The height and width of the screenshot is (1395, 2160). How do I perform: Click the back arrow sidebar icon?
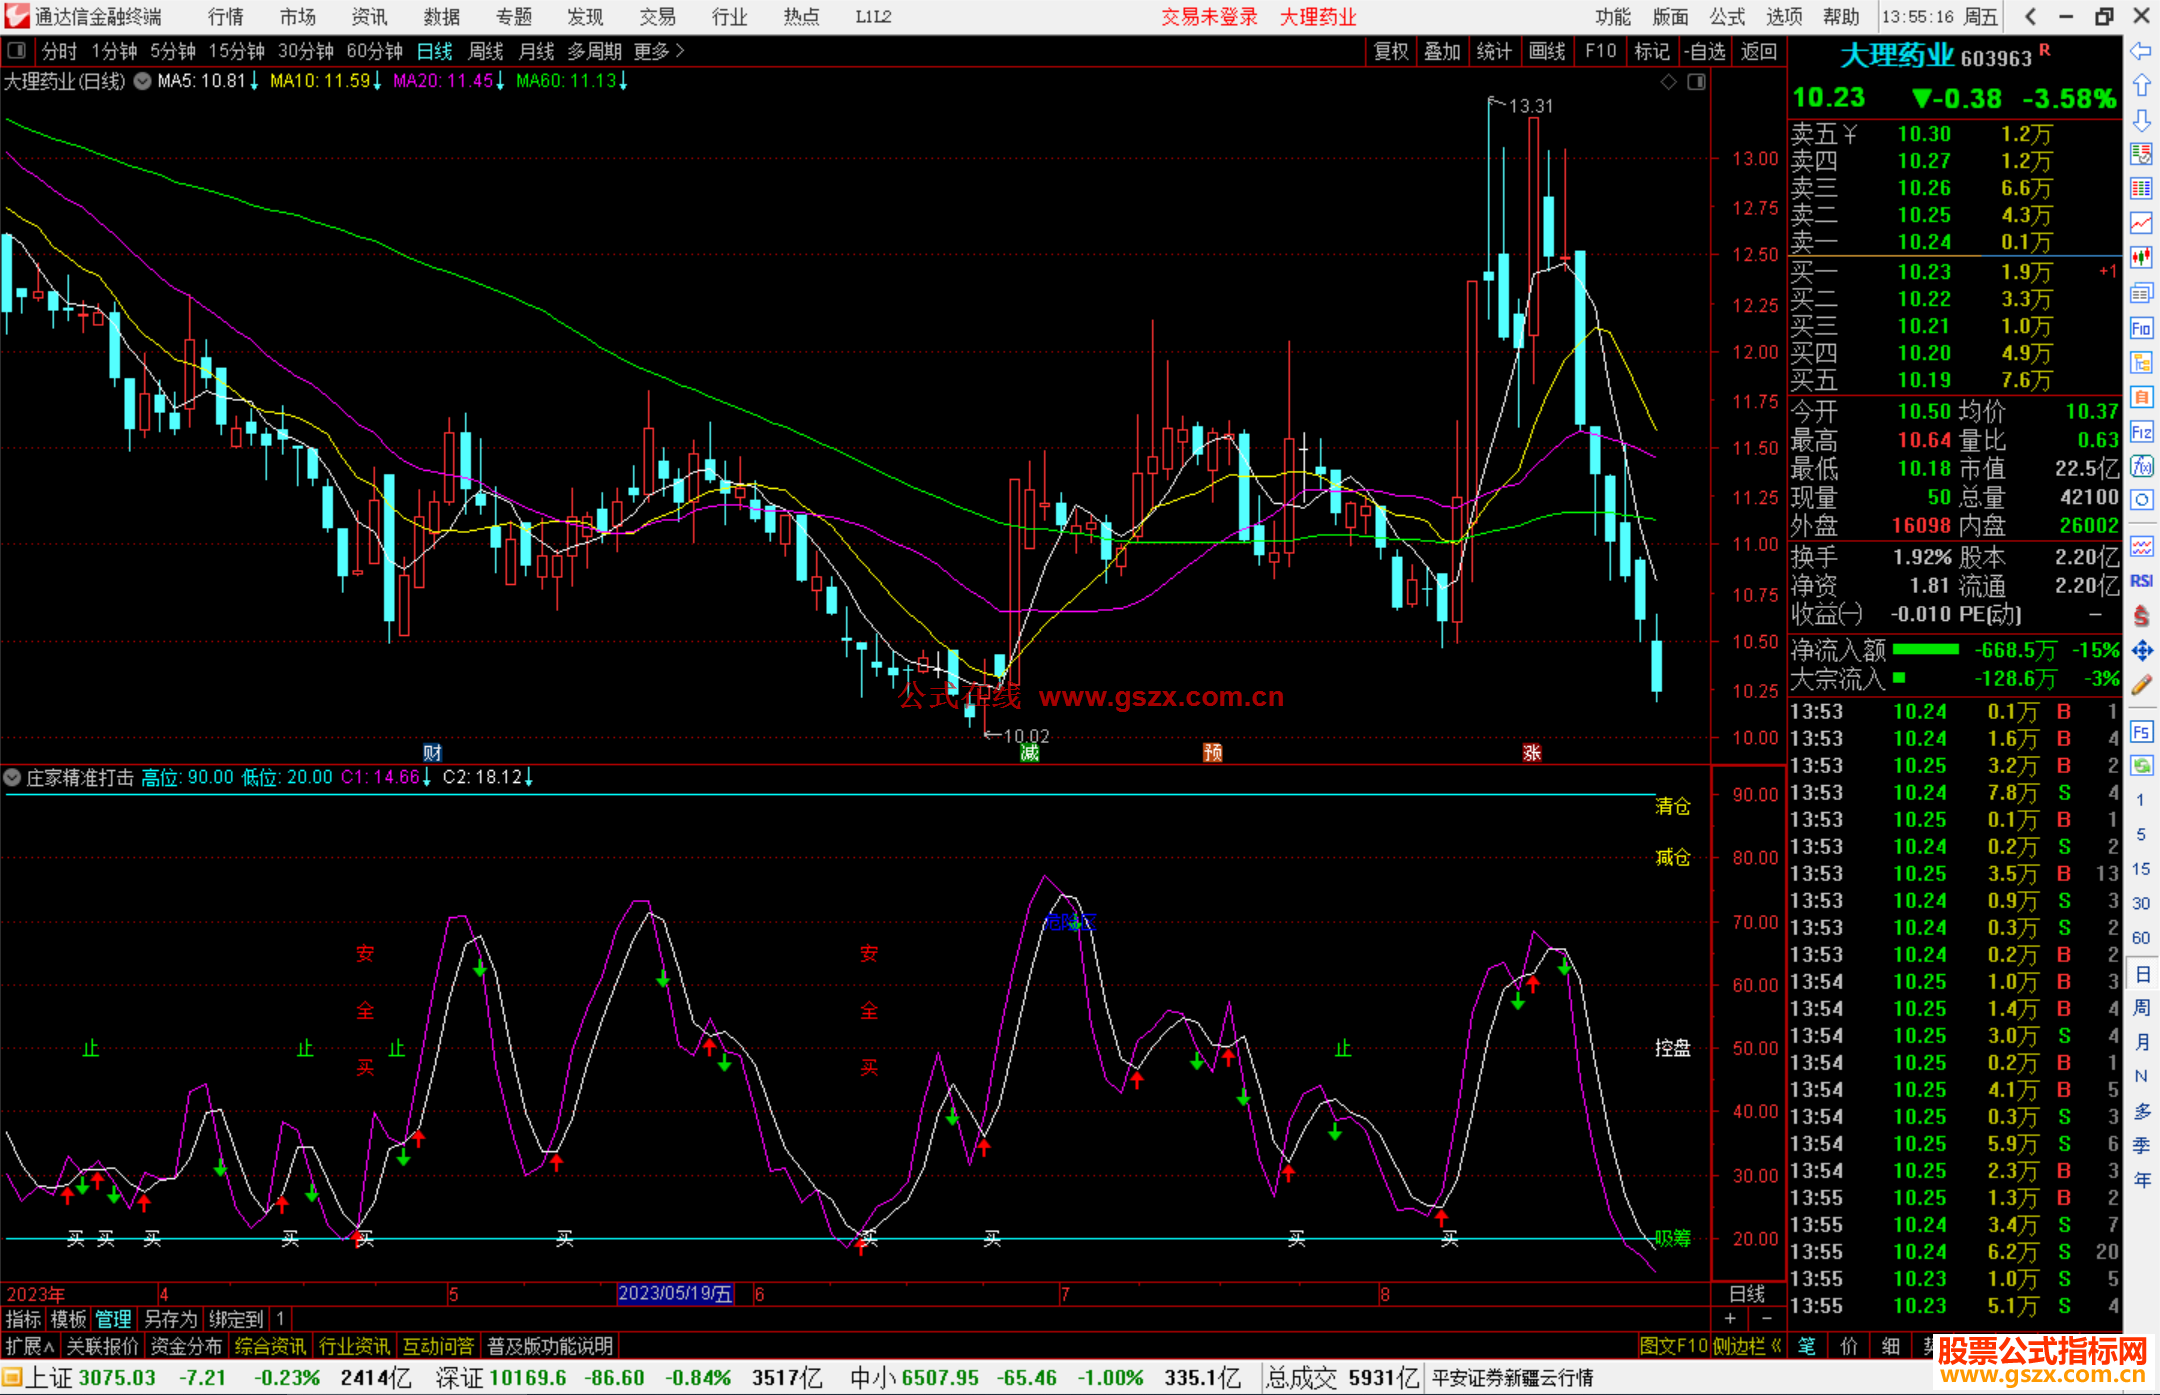click(2141, 51)
